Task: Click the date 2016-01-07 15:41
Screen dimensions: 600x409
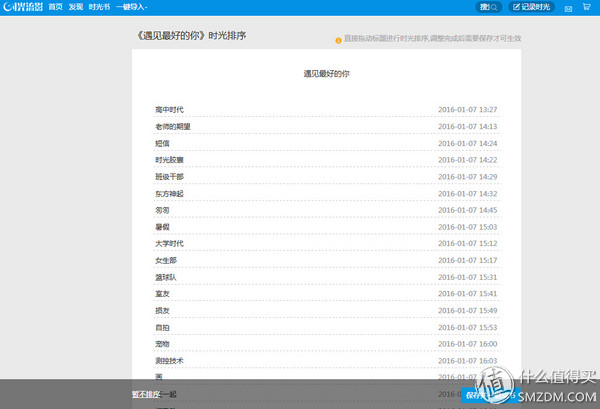Action: (468, 294)
